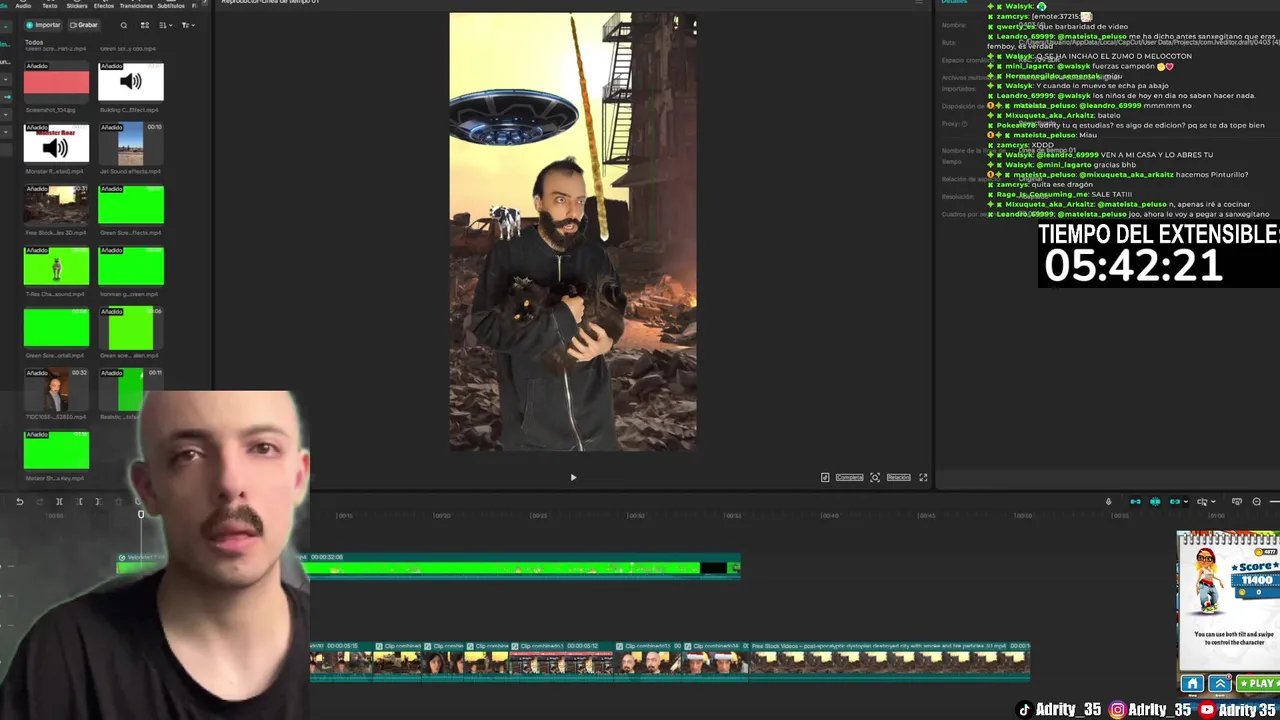
Task: Select the Monster Roar audio thumbnail
Action: [x=56, y=143]
